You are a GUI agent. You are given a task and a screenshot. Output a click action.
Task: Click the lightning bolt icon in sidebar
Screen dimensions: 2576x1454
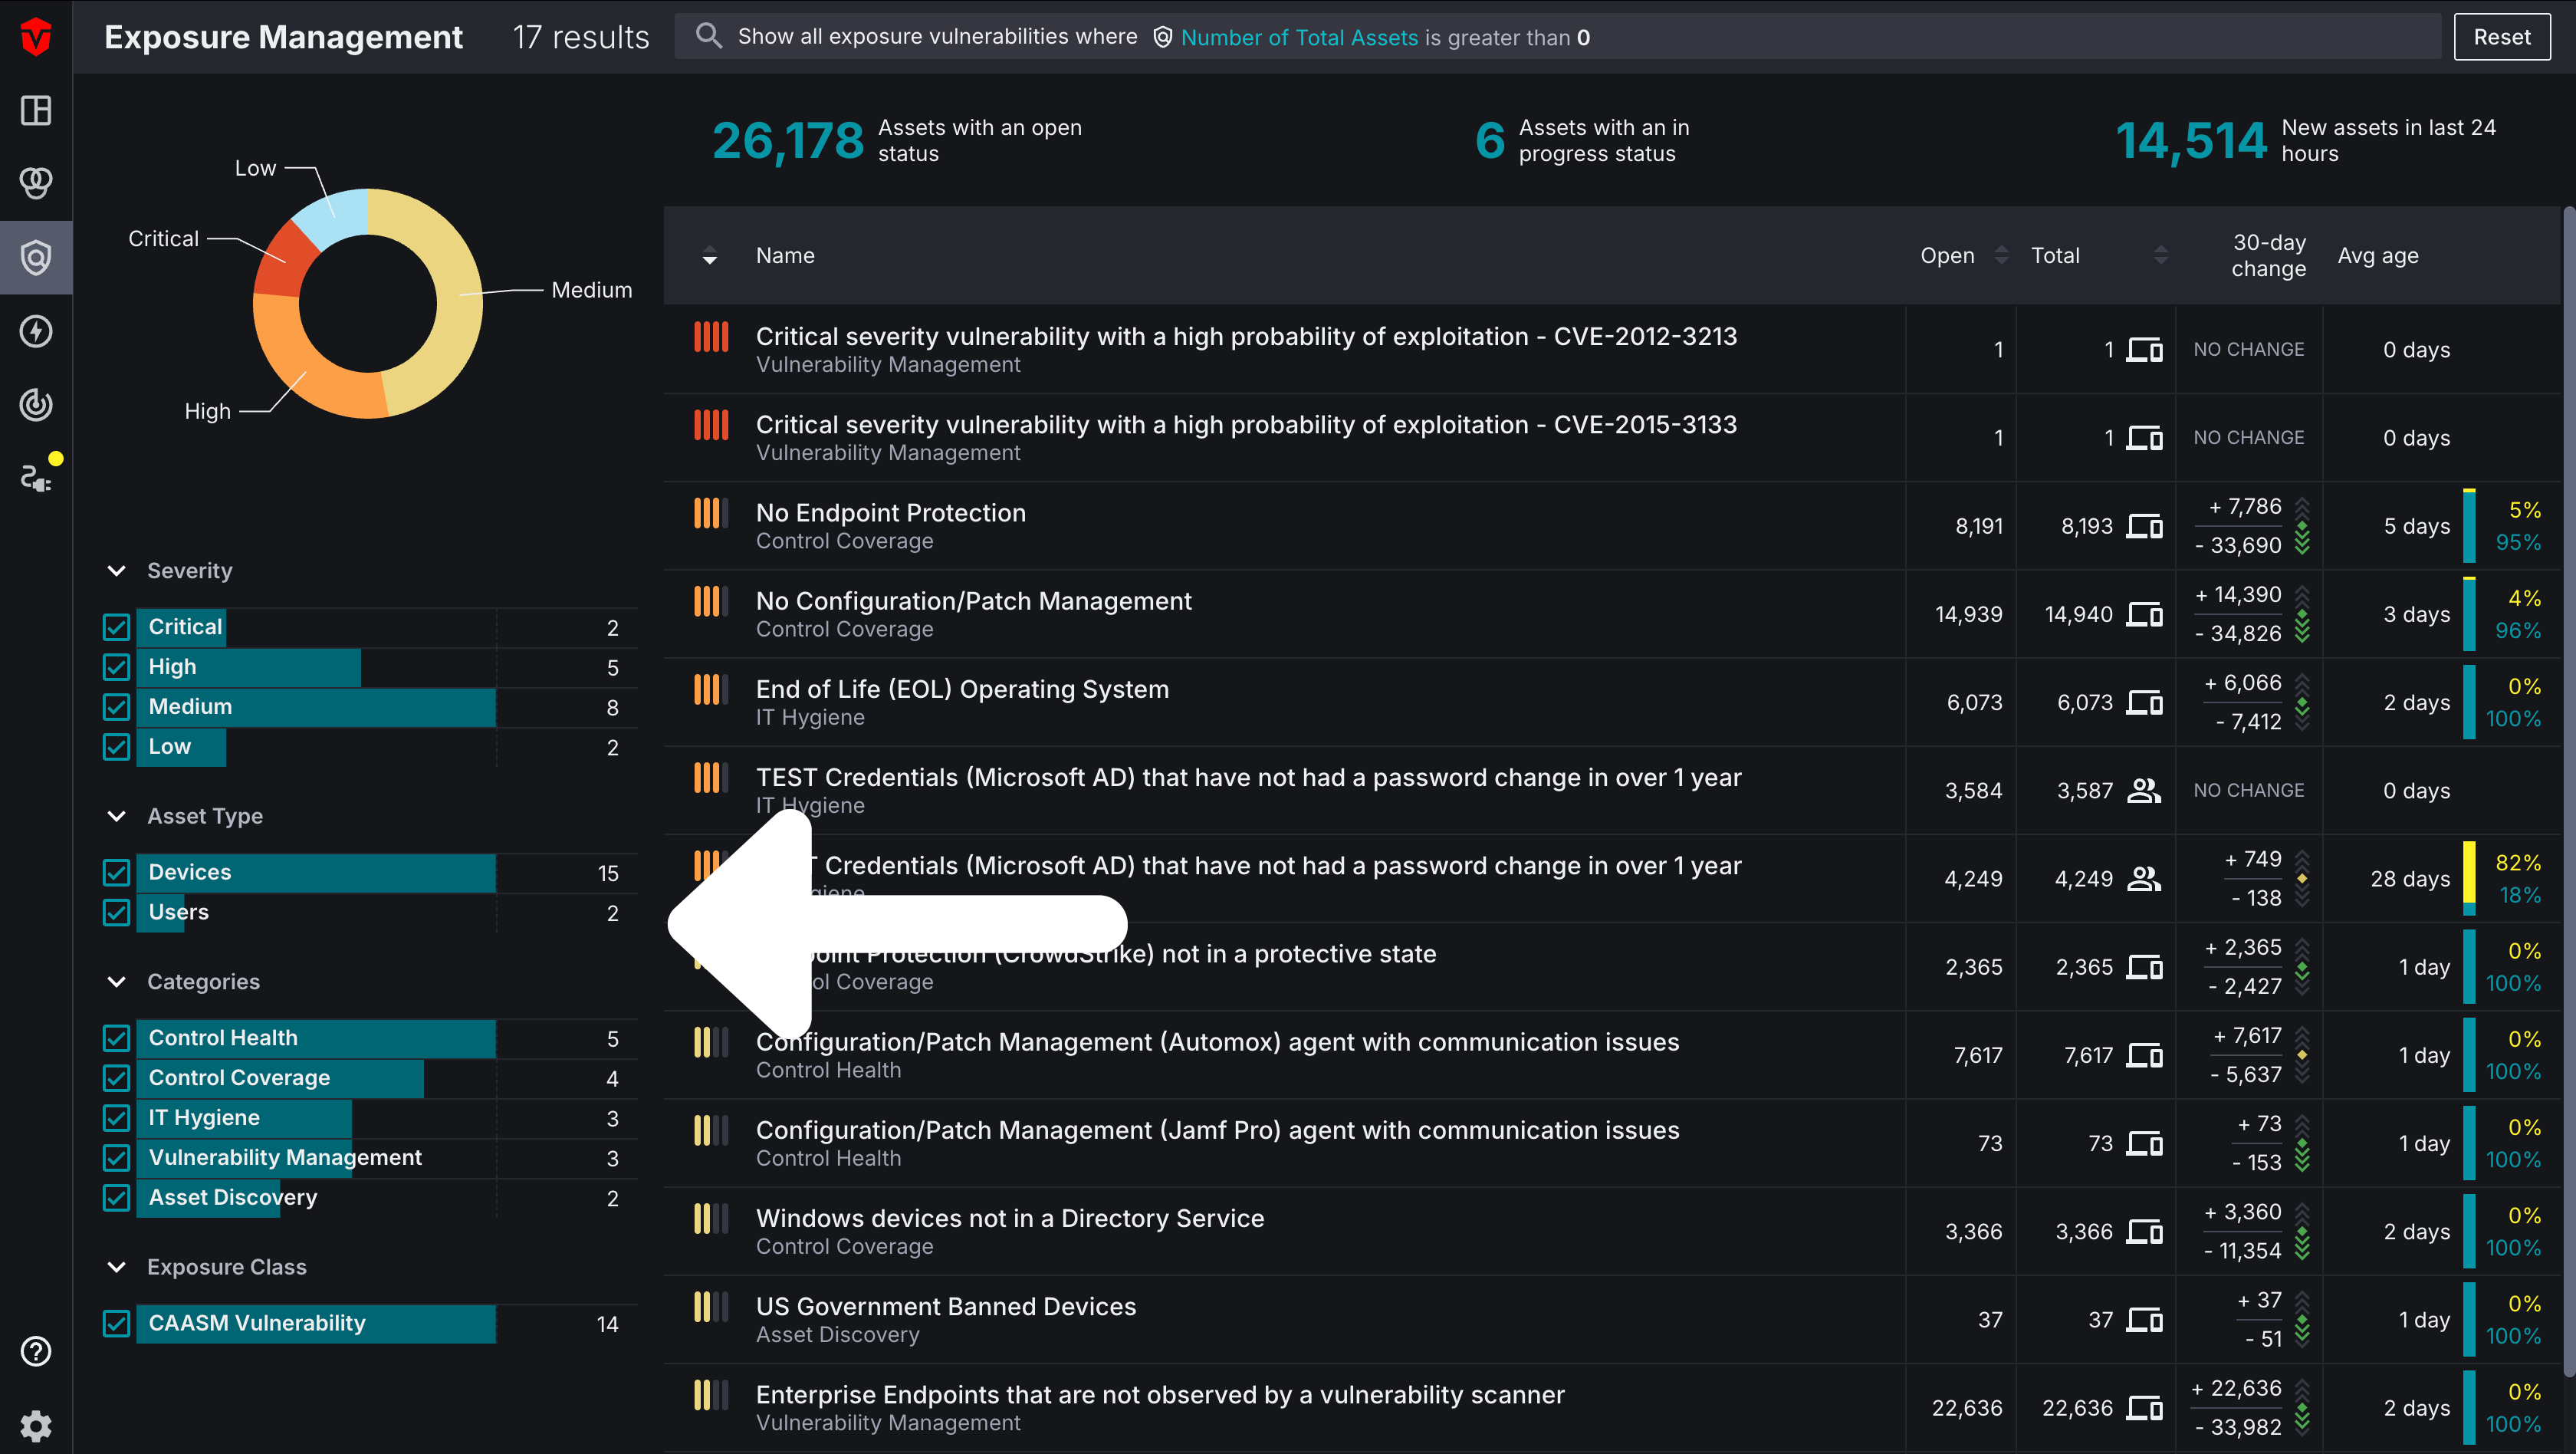point(36,331)
